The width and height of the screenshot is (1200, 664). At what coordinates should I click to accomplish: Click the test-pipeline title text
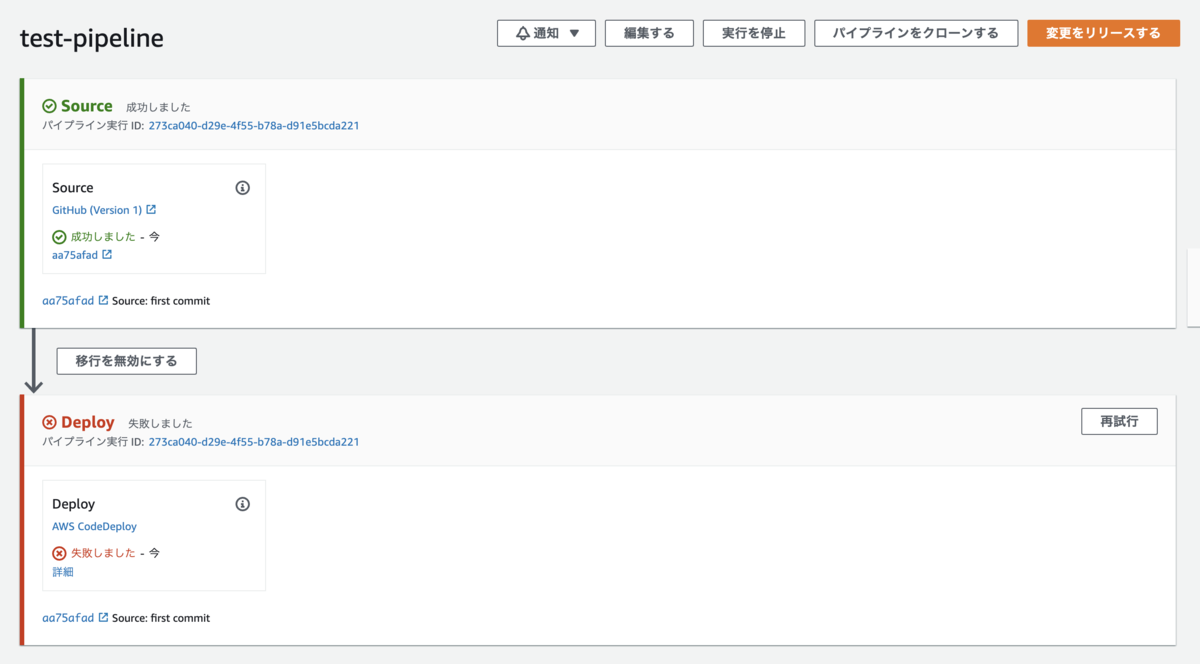click(91, 39)
